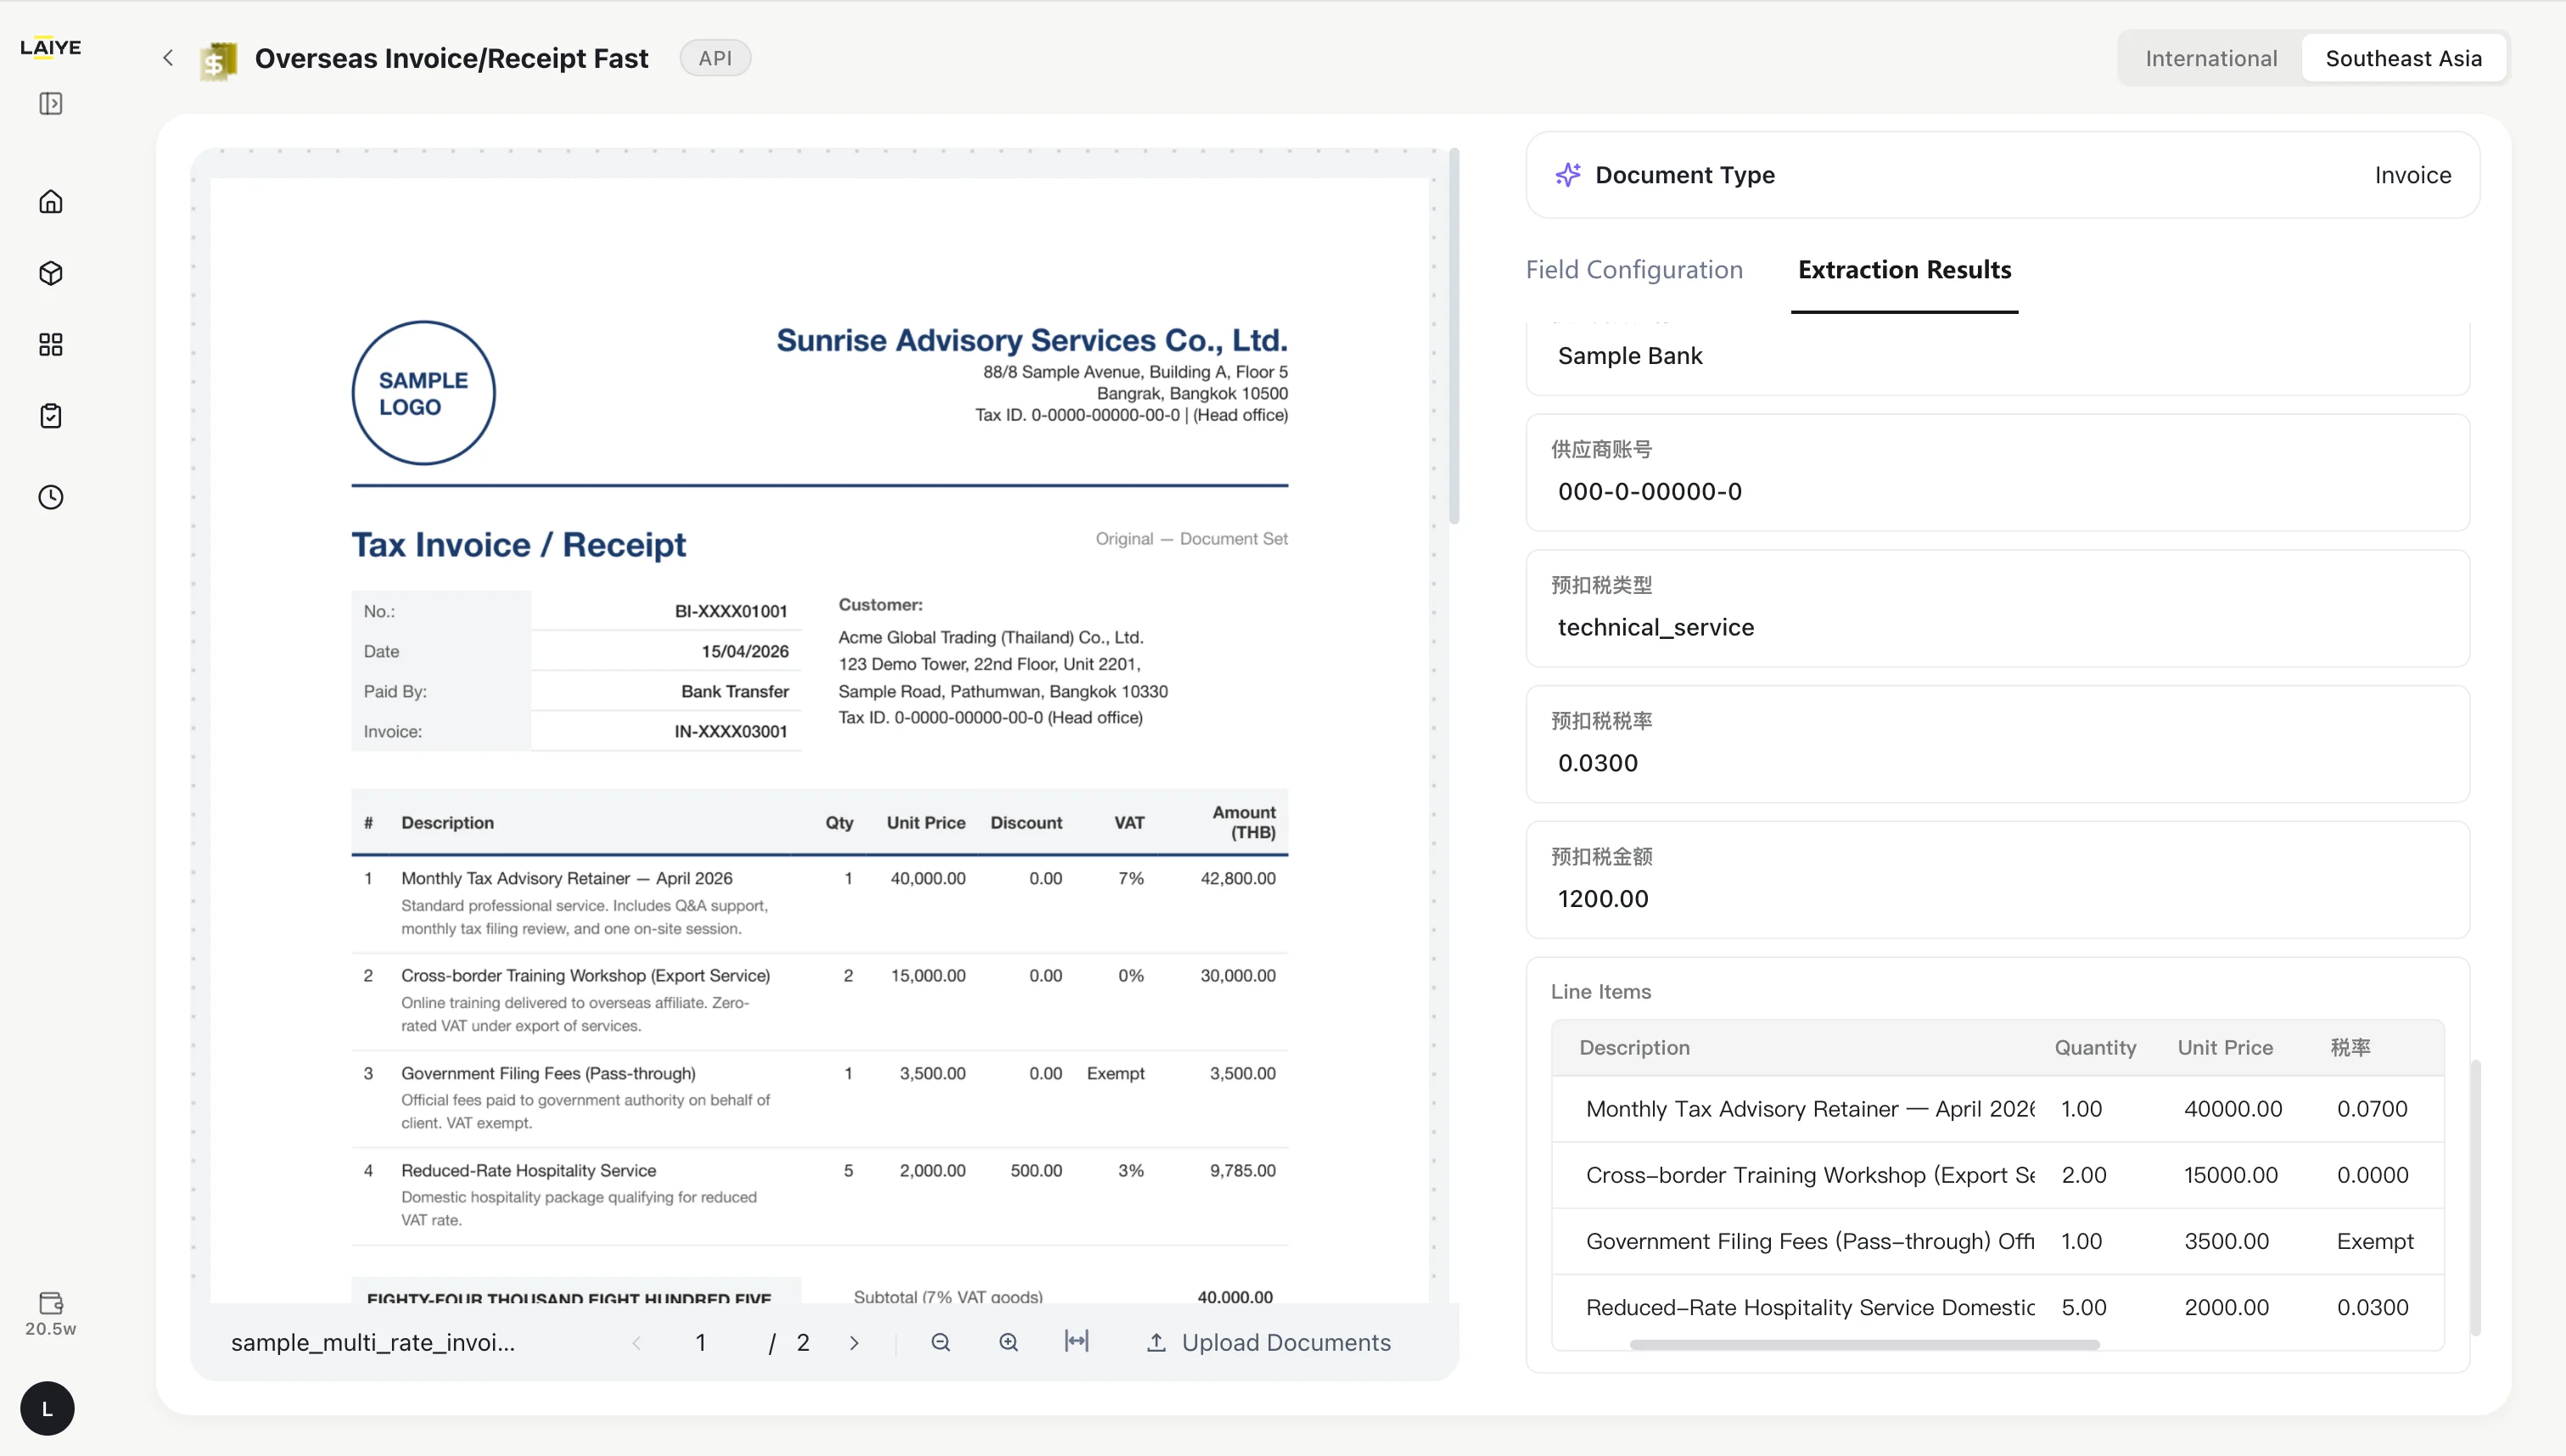
Task: Zoom in the invoice preview
Action: [1008, 1342]
